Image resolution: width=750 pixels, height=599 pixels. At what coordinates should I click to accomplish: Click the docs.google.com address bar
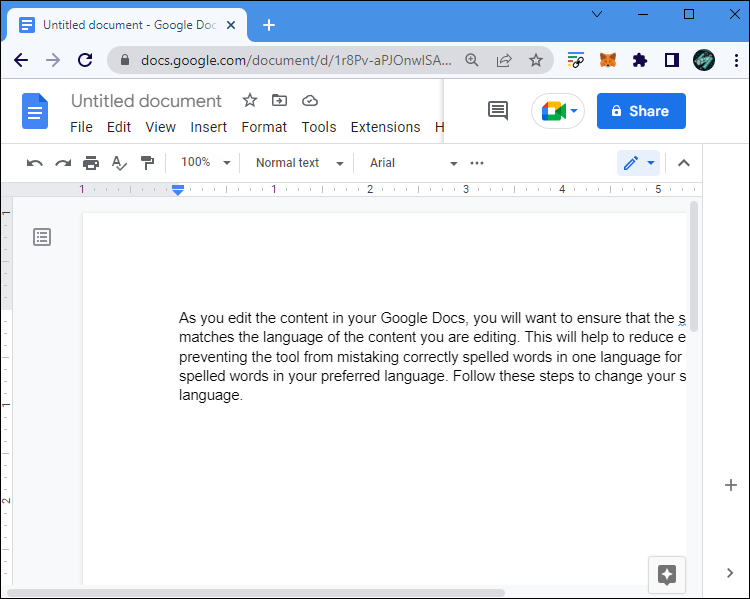pos(296,60)
